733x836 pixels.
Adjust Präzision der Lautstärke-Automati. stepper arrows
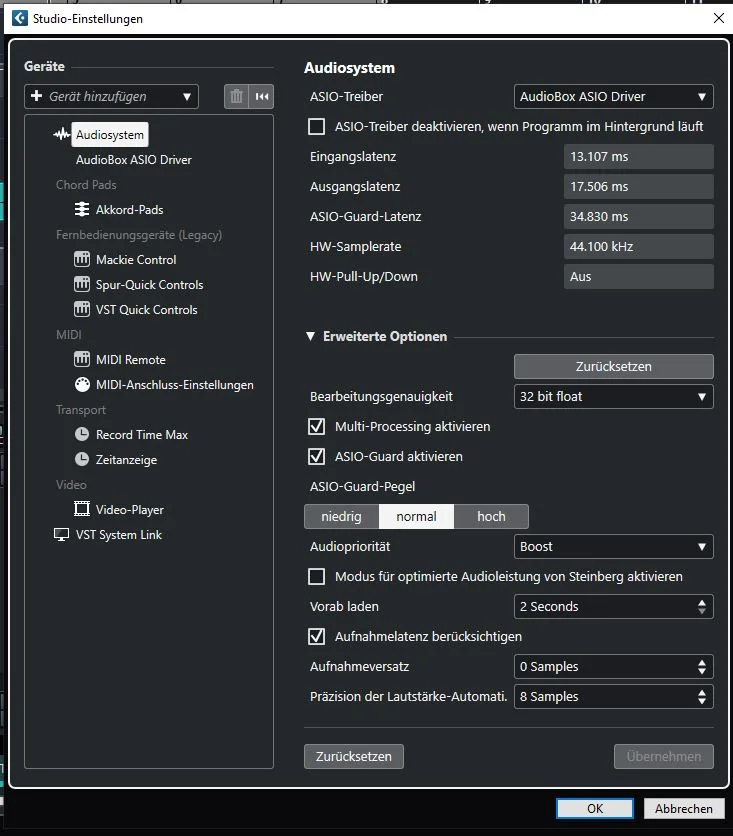tap(702, 696)
